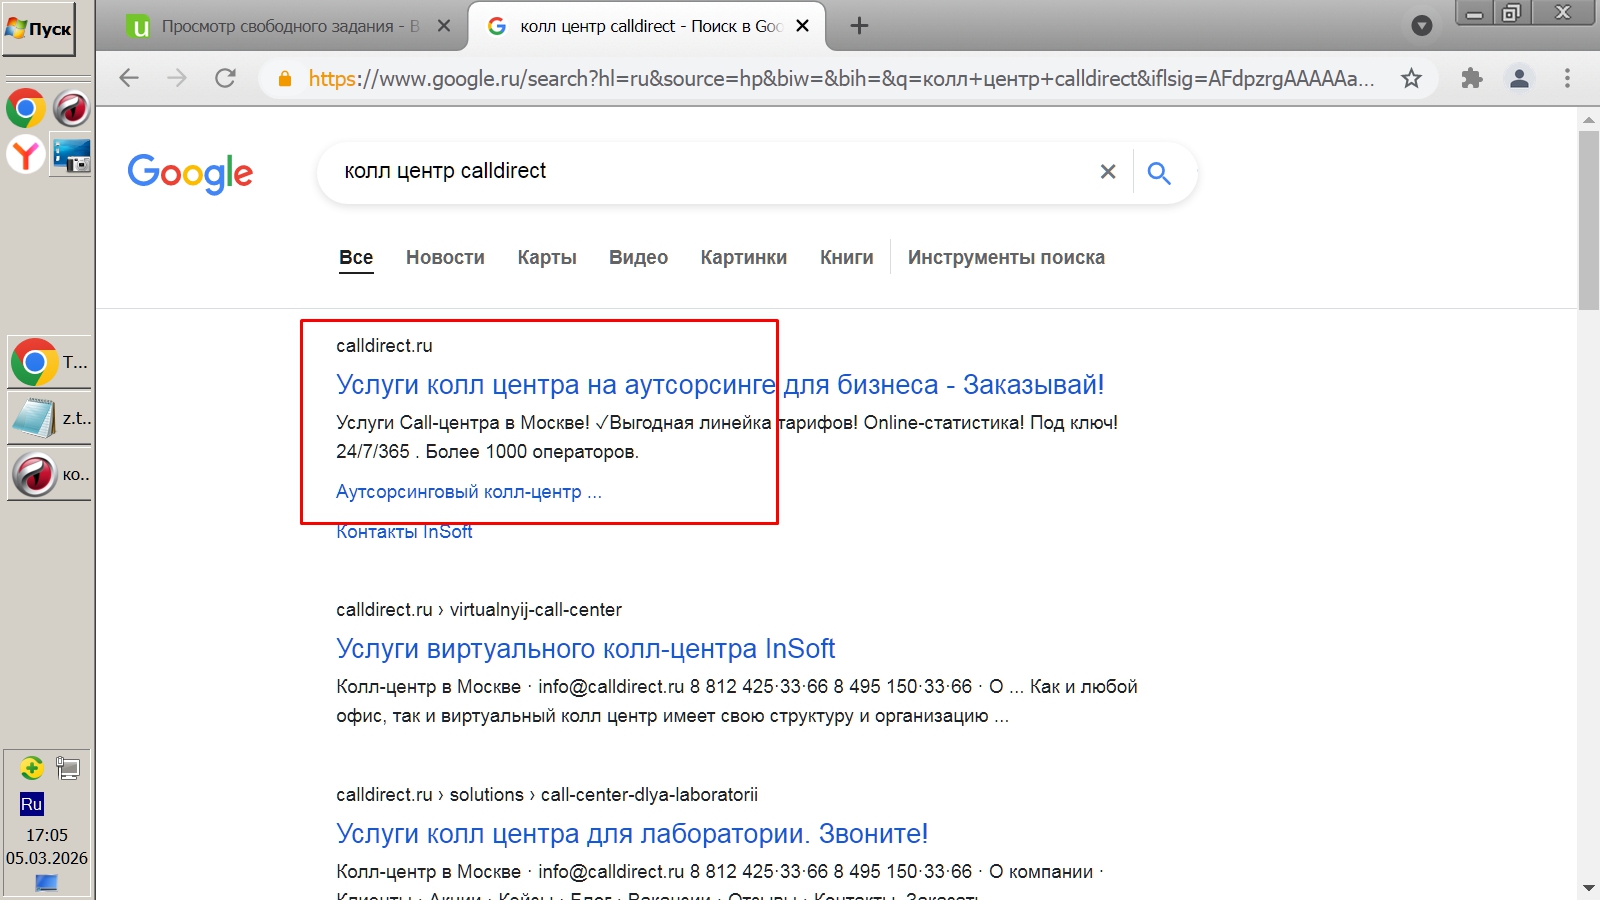
Task: Click "calldirect.ru › virtualnyij-call-center" breadcrumb
Action: coord(479,610)
